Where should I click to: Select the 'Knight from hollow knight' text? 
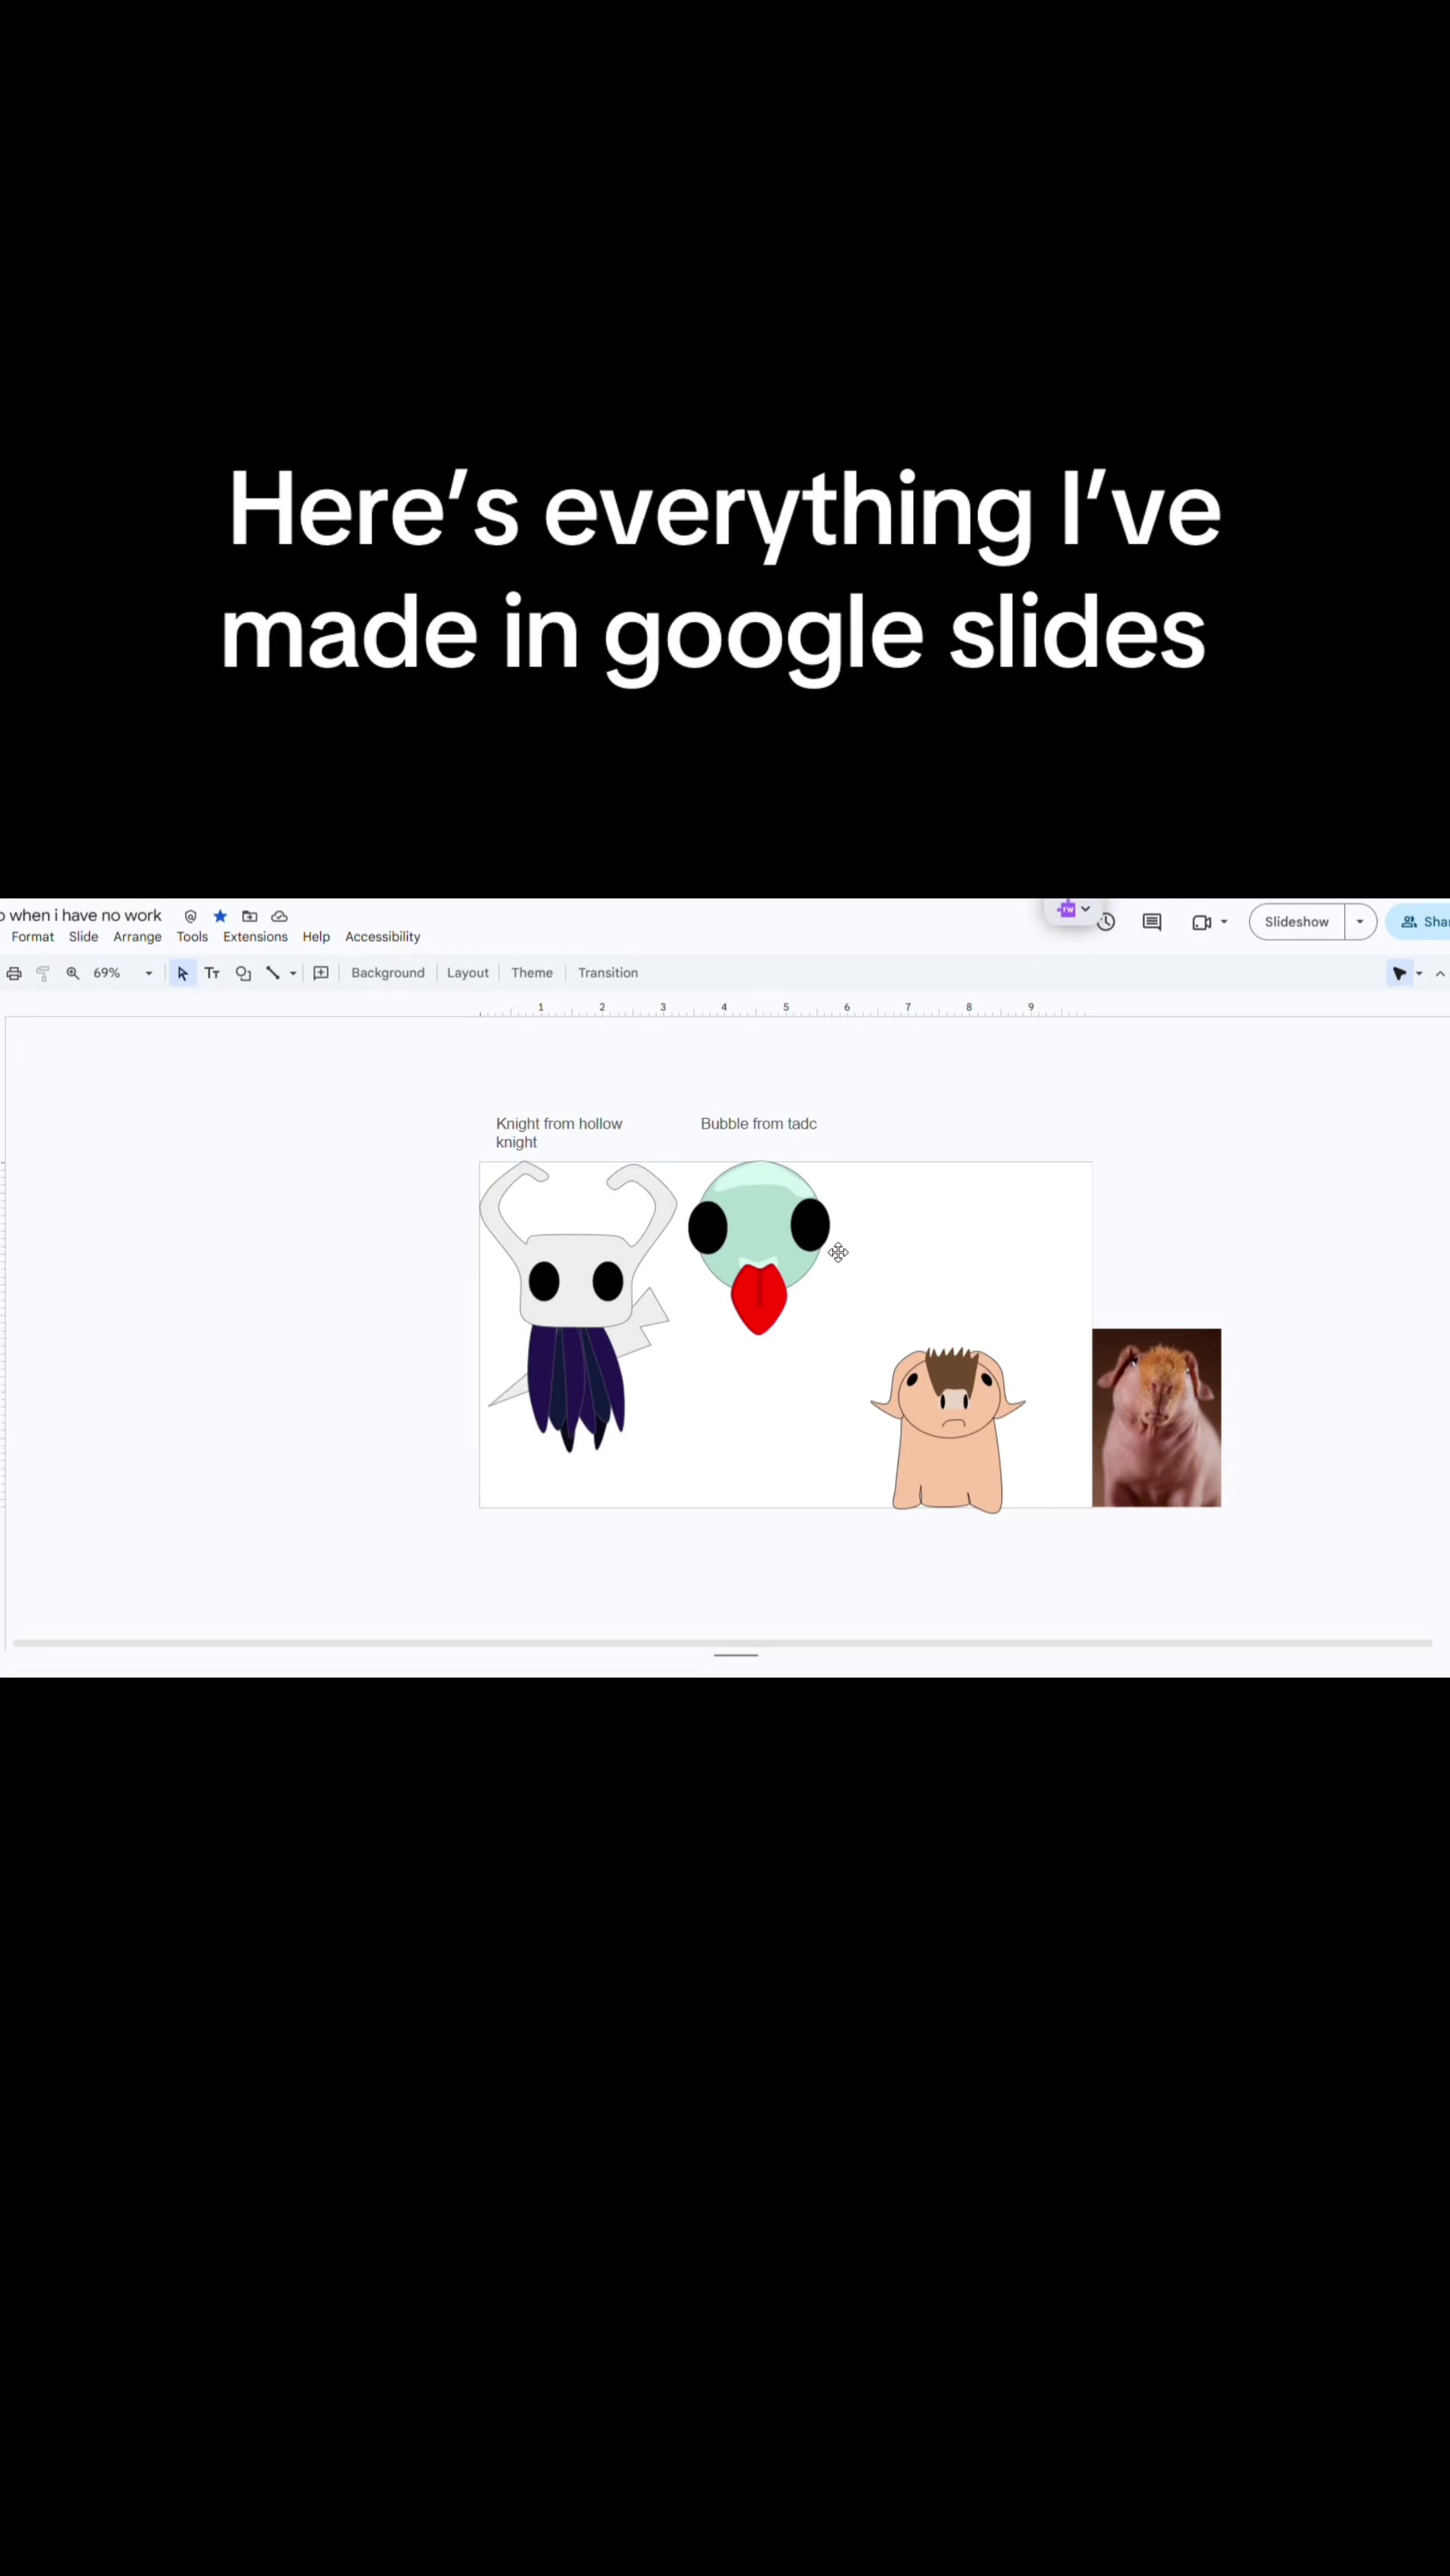[x=559, y=1133]
